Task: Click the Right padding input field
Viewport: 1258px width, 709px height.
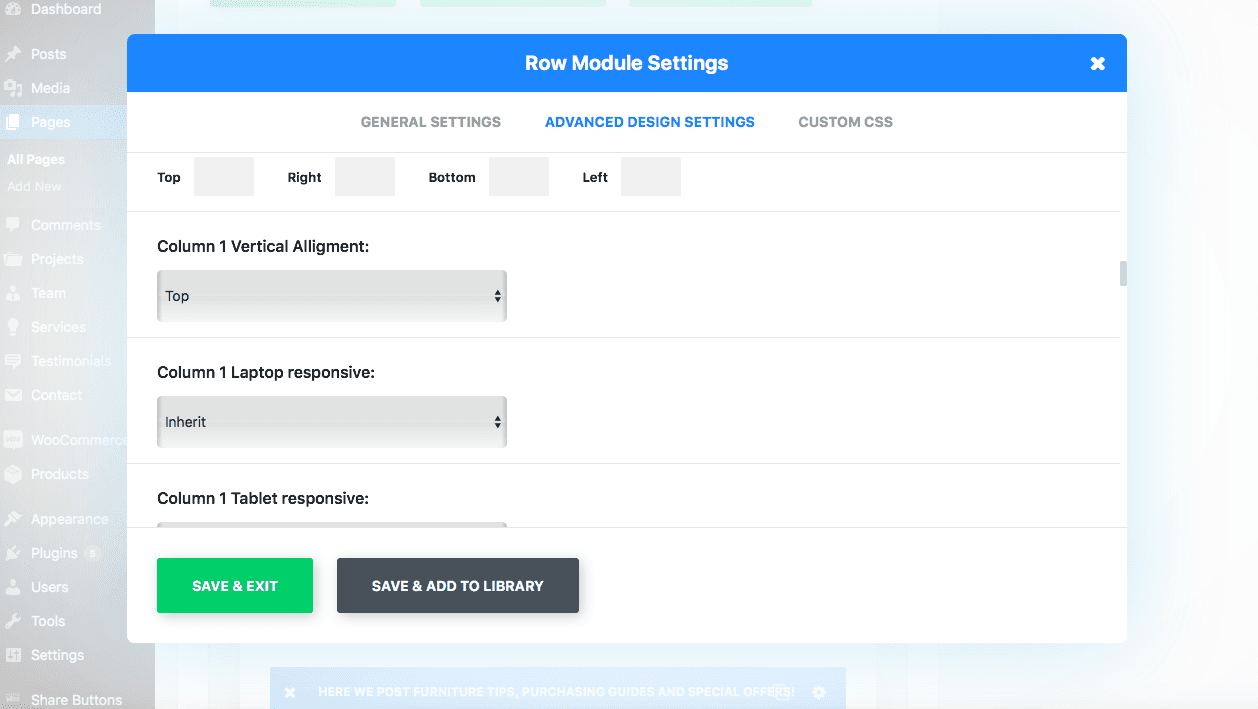Action: tap(364, 177)
